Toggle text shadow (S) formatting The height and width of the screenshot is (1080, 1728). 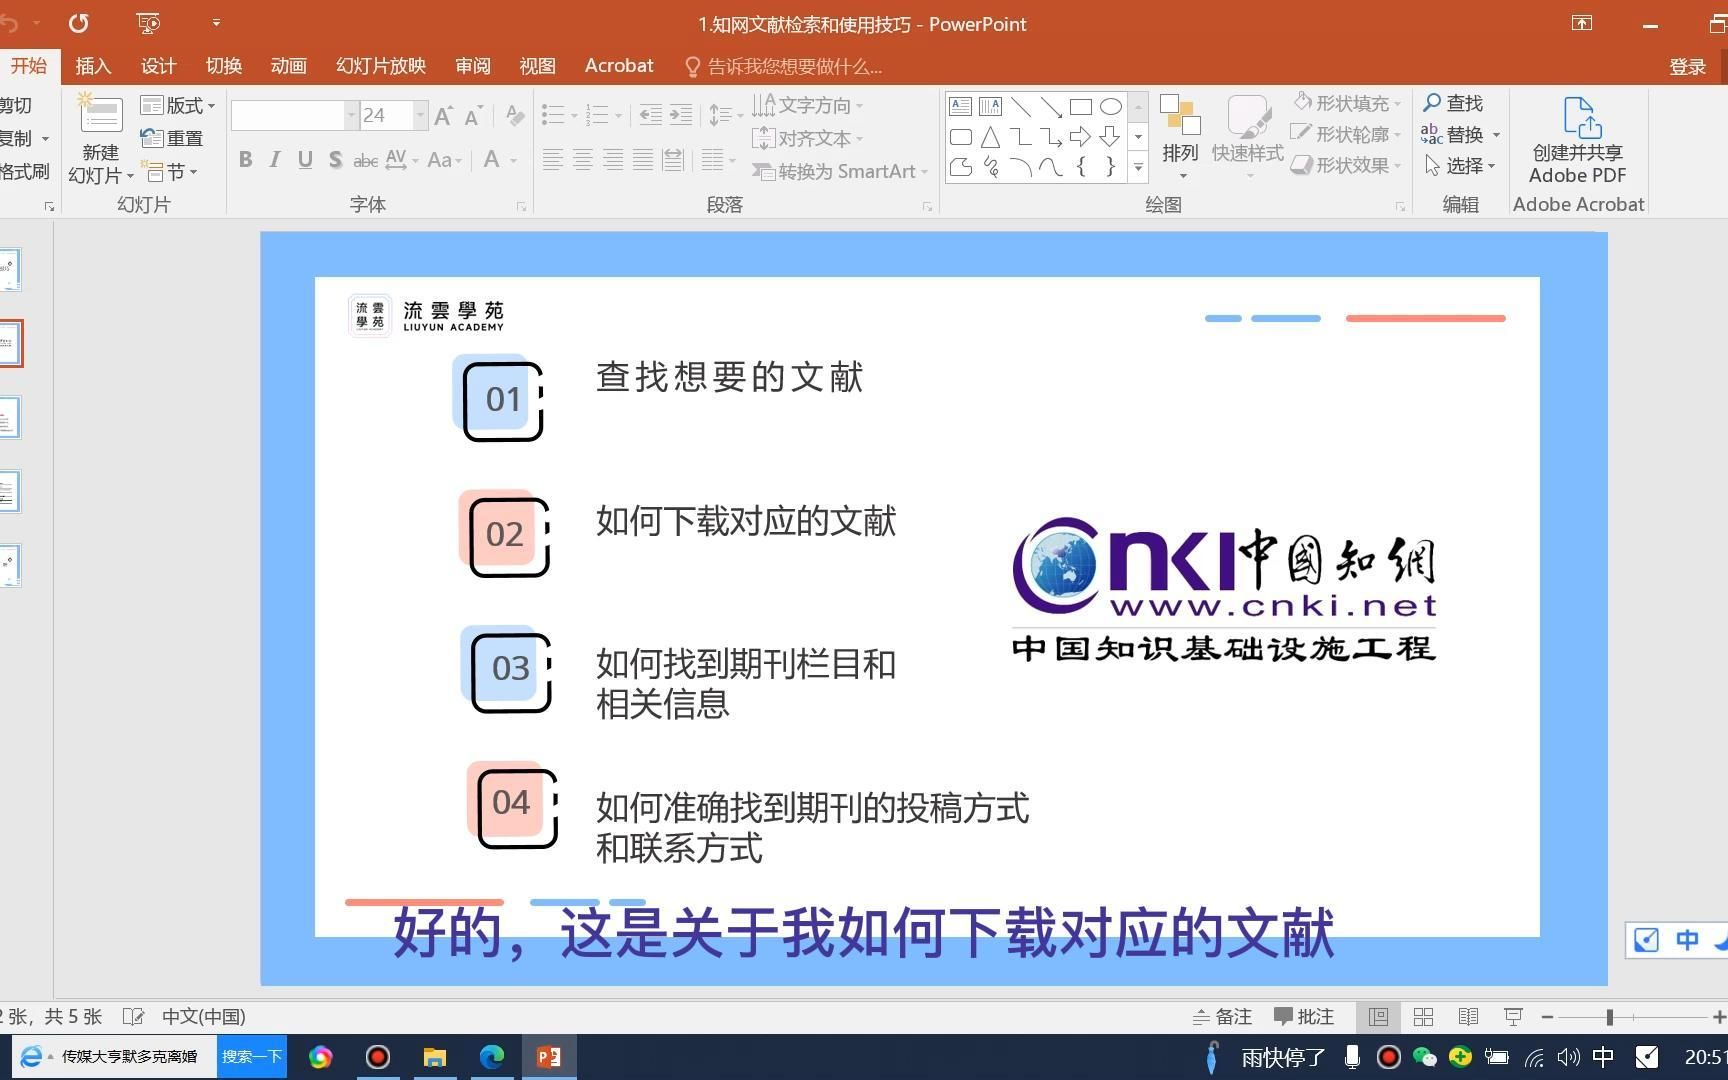pos(335,160)
